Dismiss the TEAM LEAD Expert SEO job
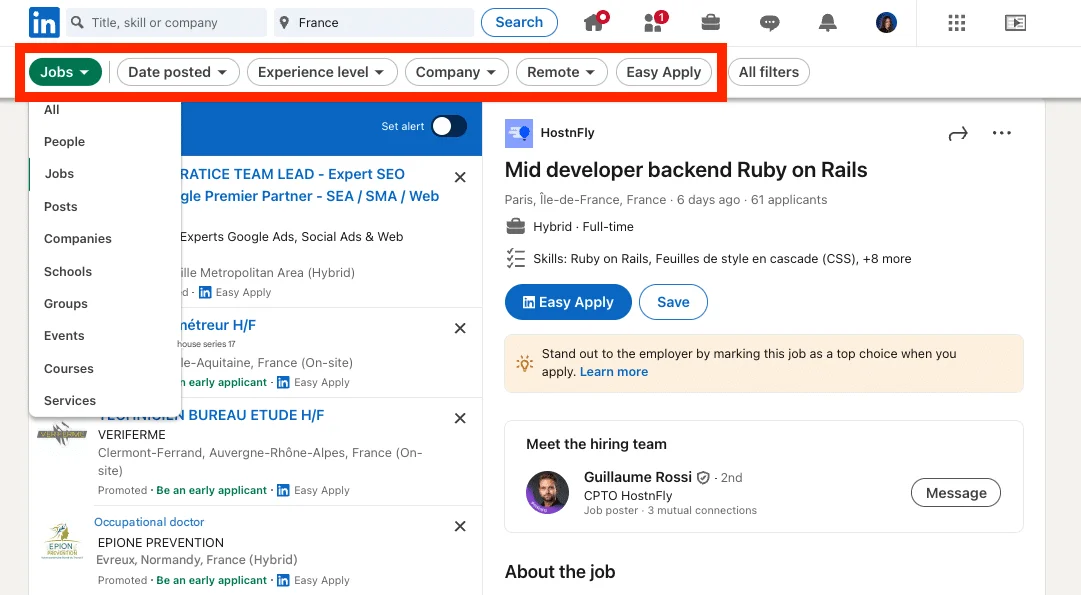Viewport: 1081px width, 595px height. [x=461, y=177]
